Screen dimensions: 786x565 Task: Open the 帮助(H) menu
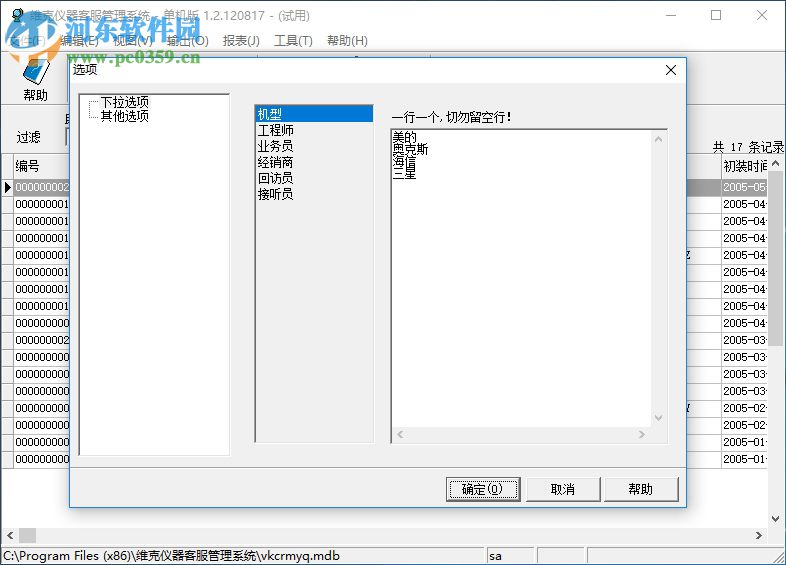coord(347,41)
